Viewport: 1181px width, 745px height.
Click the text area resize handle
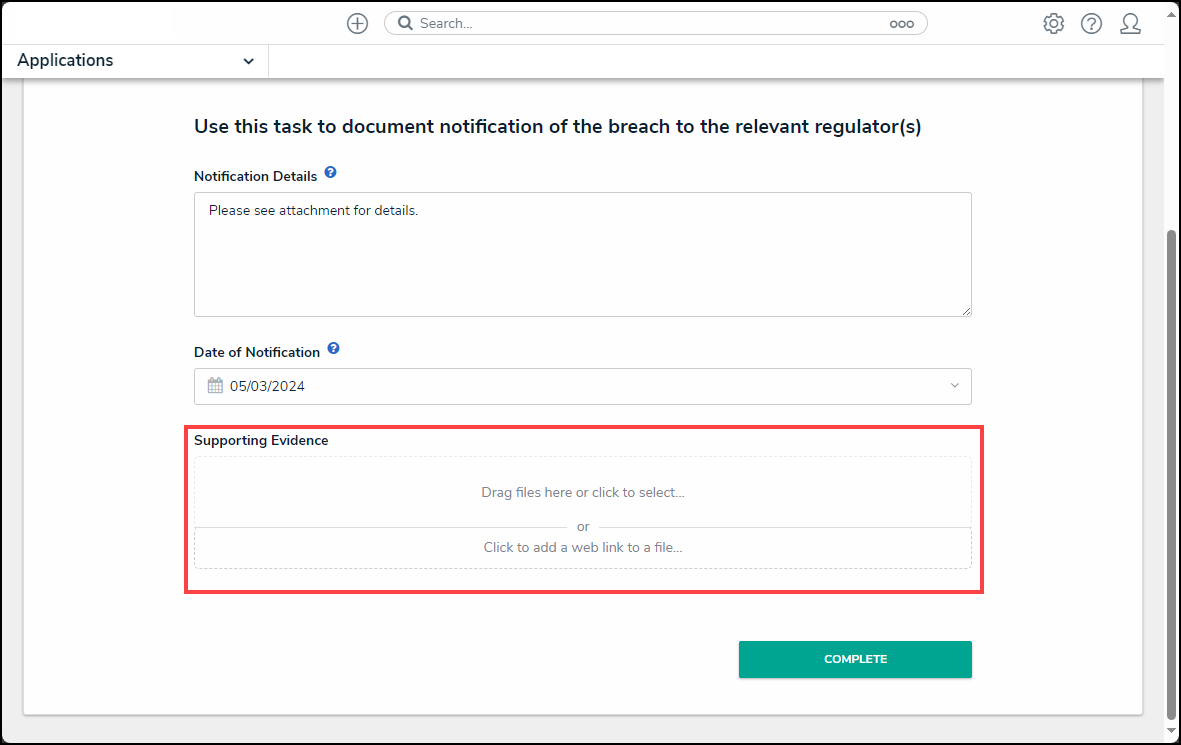(x=966, y=311)
